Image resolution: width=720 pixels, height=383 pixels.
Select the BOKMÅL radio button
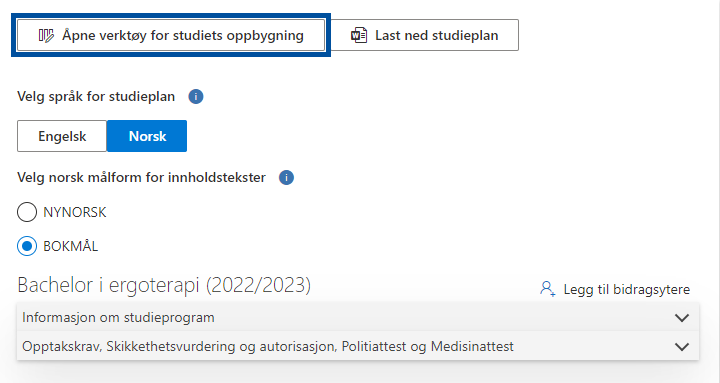click(x=27, y=246)
